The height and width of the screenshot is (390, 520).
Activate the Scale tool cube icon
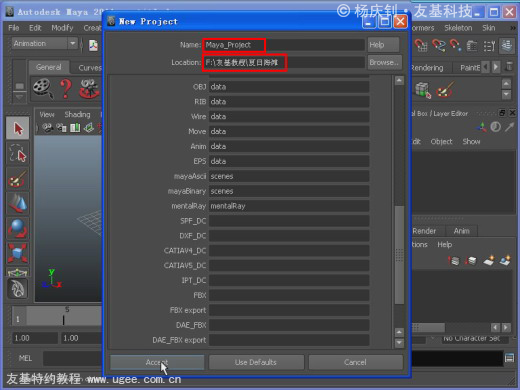tap(18, 253)
